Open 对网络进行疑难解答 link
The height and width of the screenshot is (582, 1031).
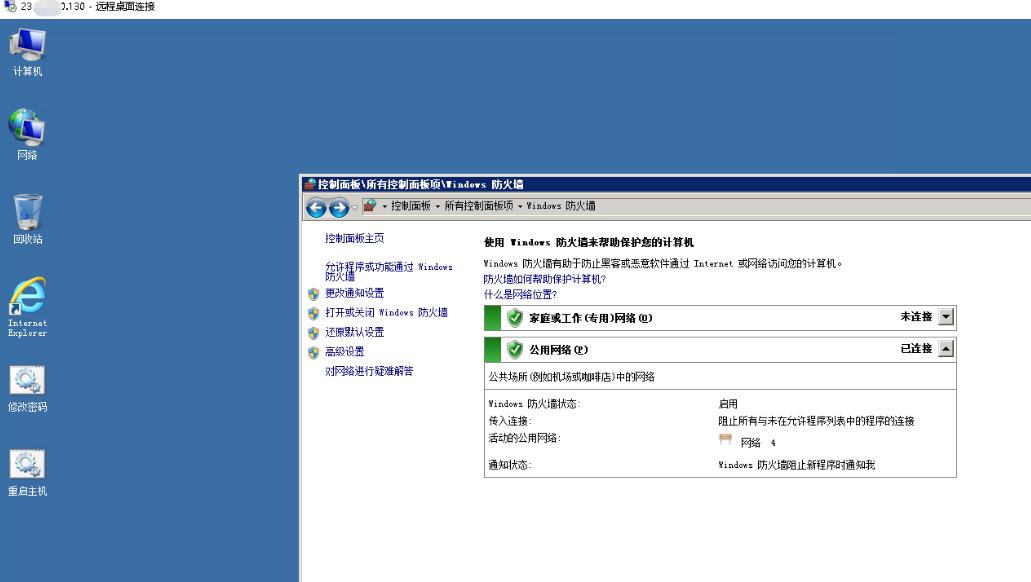pos(369,371)
